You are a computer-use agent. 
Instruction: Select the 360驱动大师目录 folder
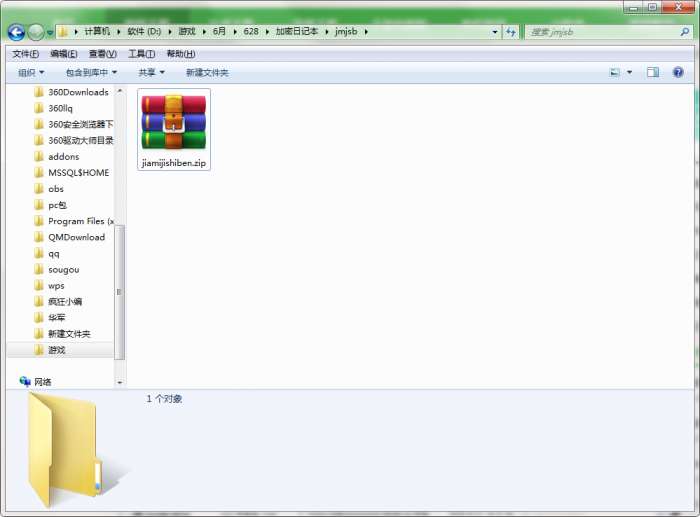pos(73,141)
